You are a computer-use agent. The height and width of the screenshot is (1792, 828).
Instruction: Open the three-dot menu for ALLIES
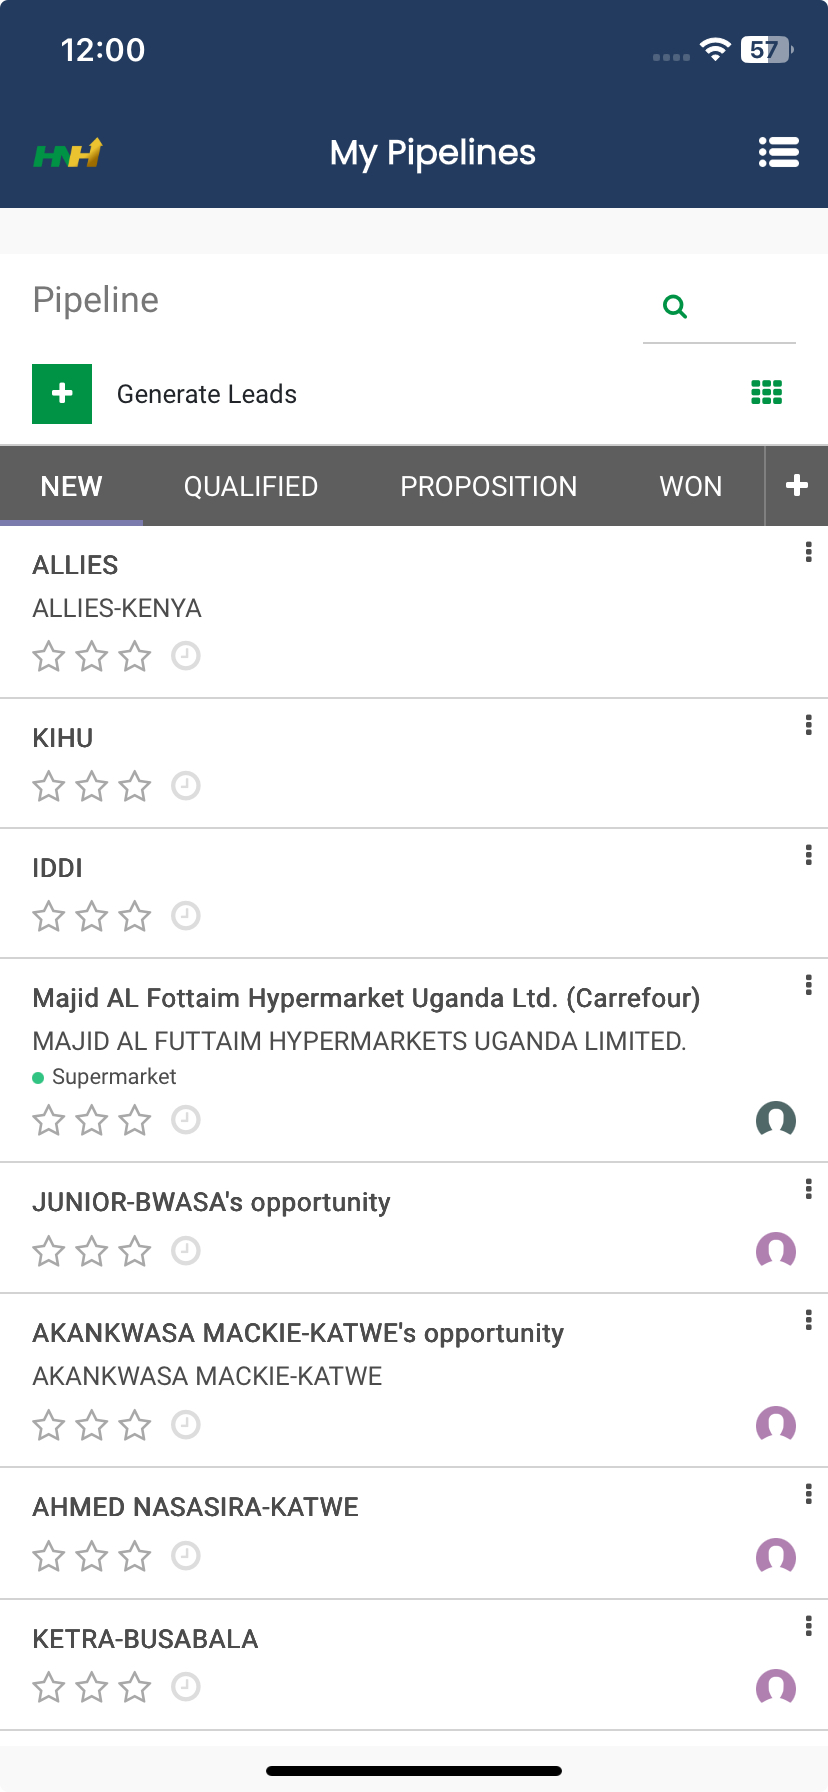808,552
